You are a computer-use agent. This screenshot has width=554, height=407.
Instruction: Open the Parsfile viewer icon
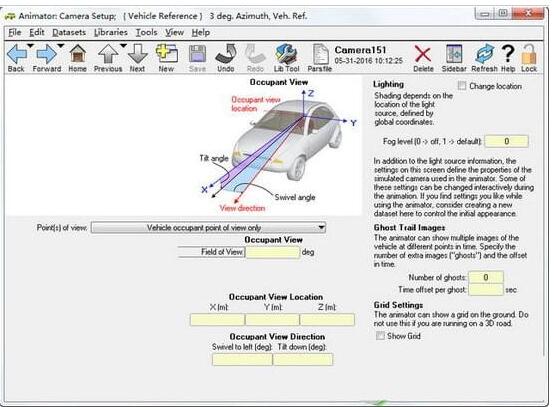pyautogui.click(x=320, y=54)
